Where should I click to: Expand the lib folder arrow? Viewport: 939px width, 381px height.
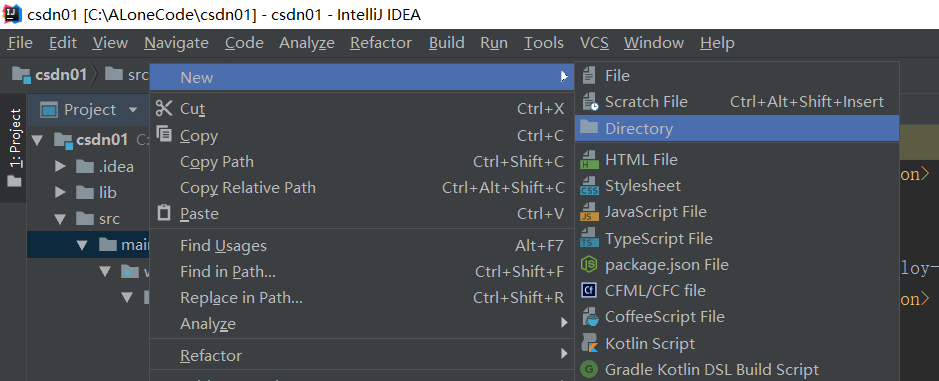(x=60, y=193)
